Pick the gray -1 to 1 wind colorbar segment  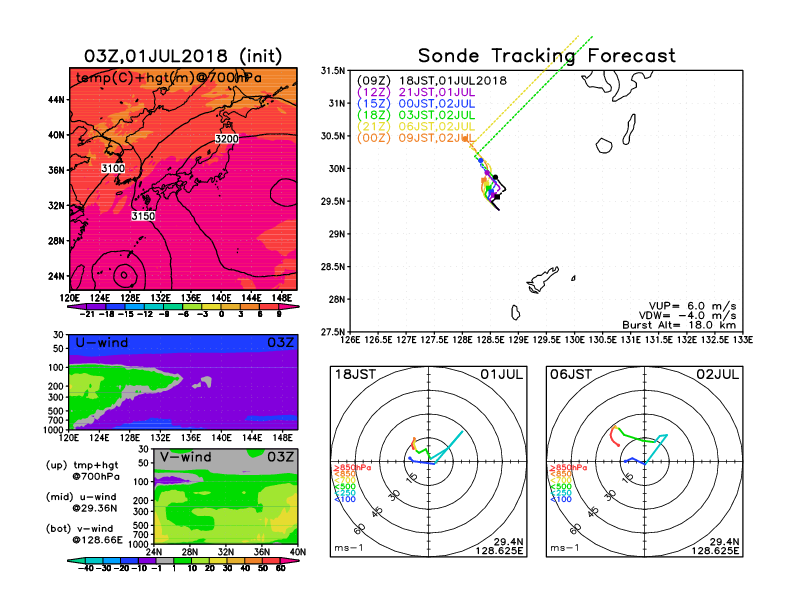click(164, 561)
